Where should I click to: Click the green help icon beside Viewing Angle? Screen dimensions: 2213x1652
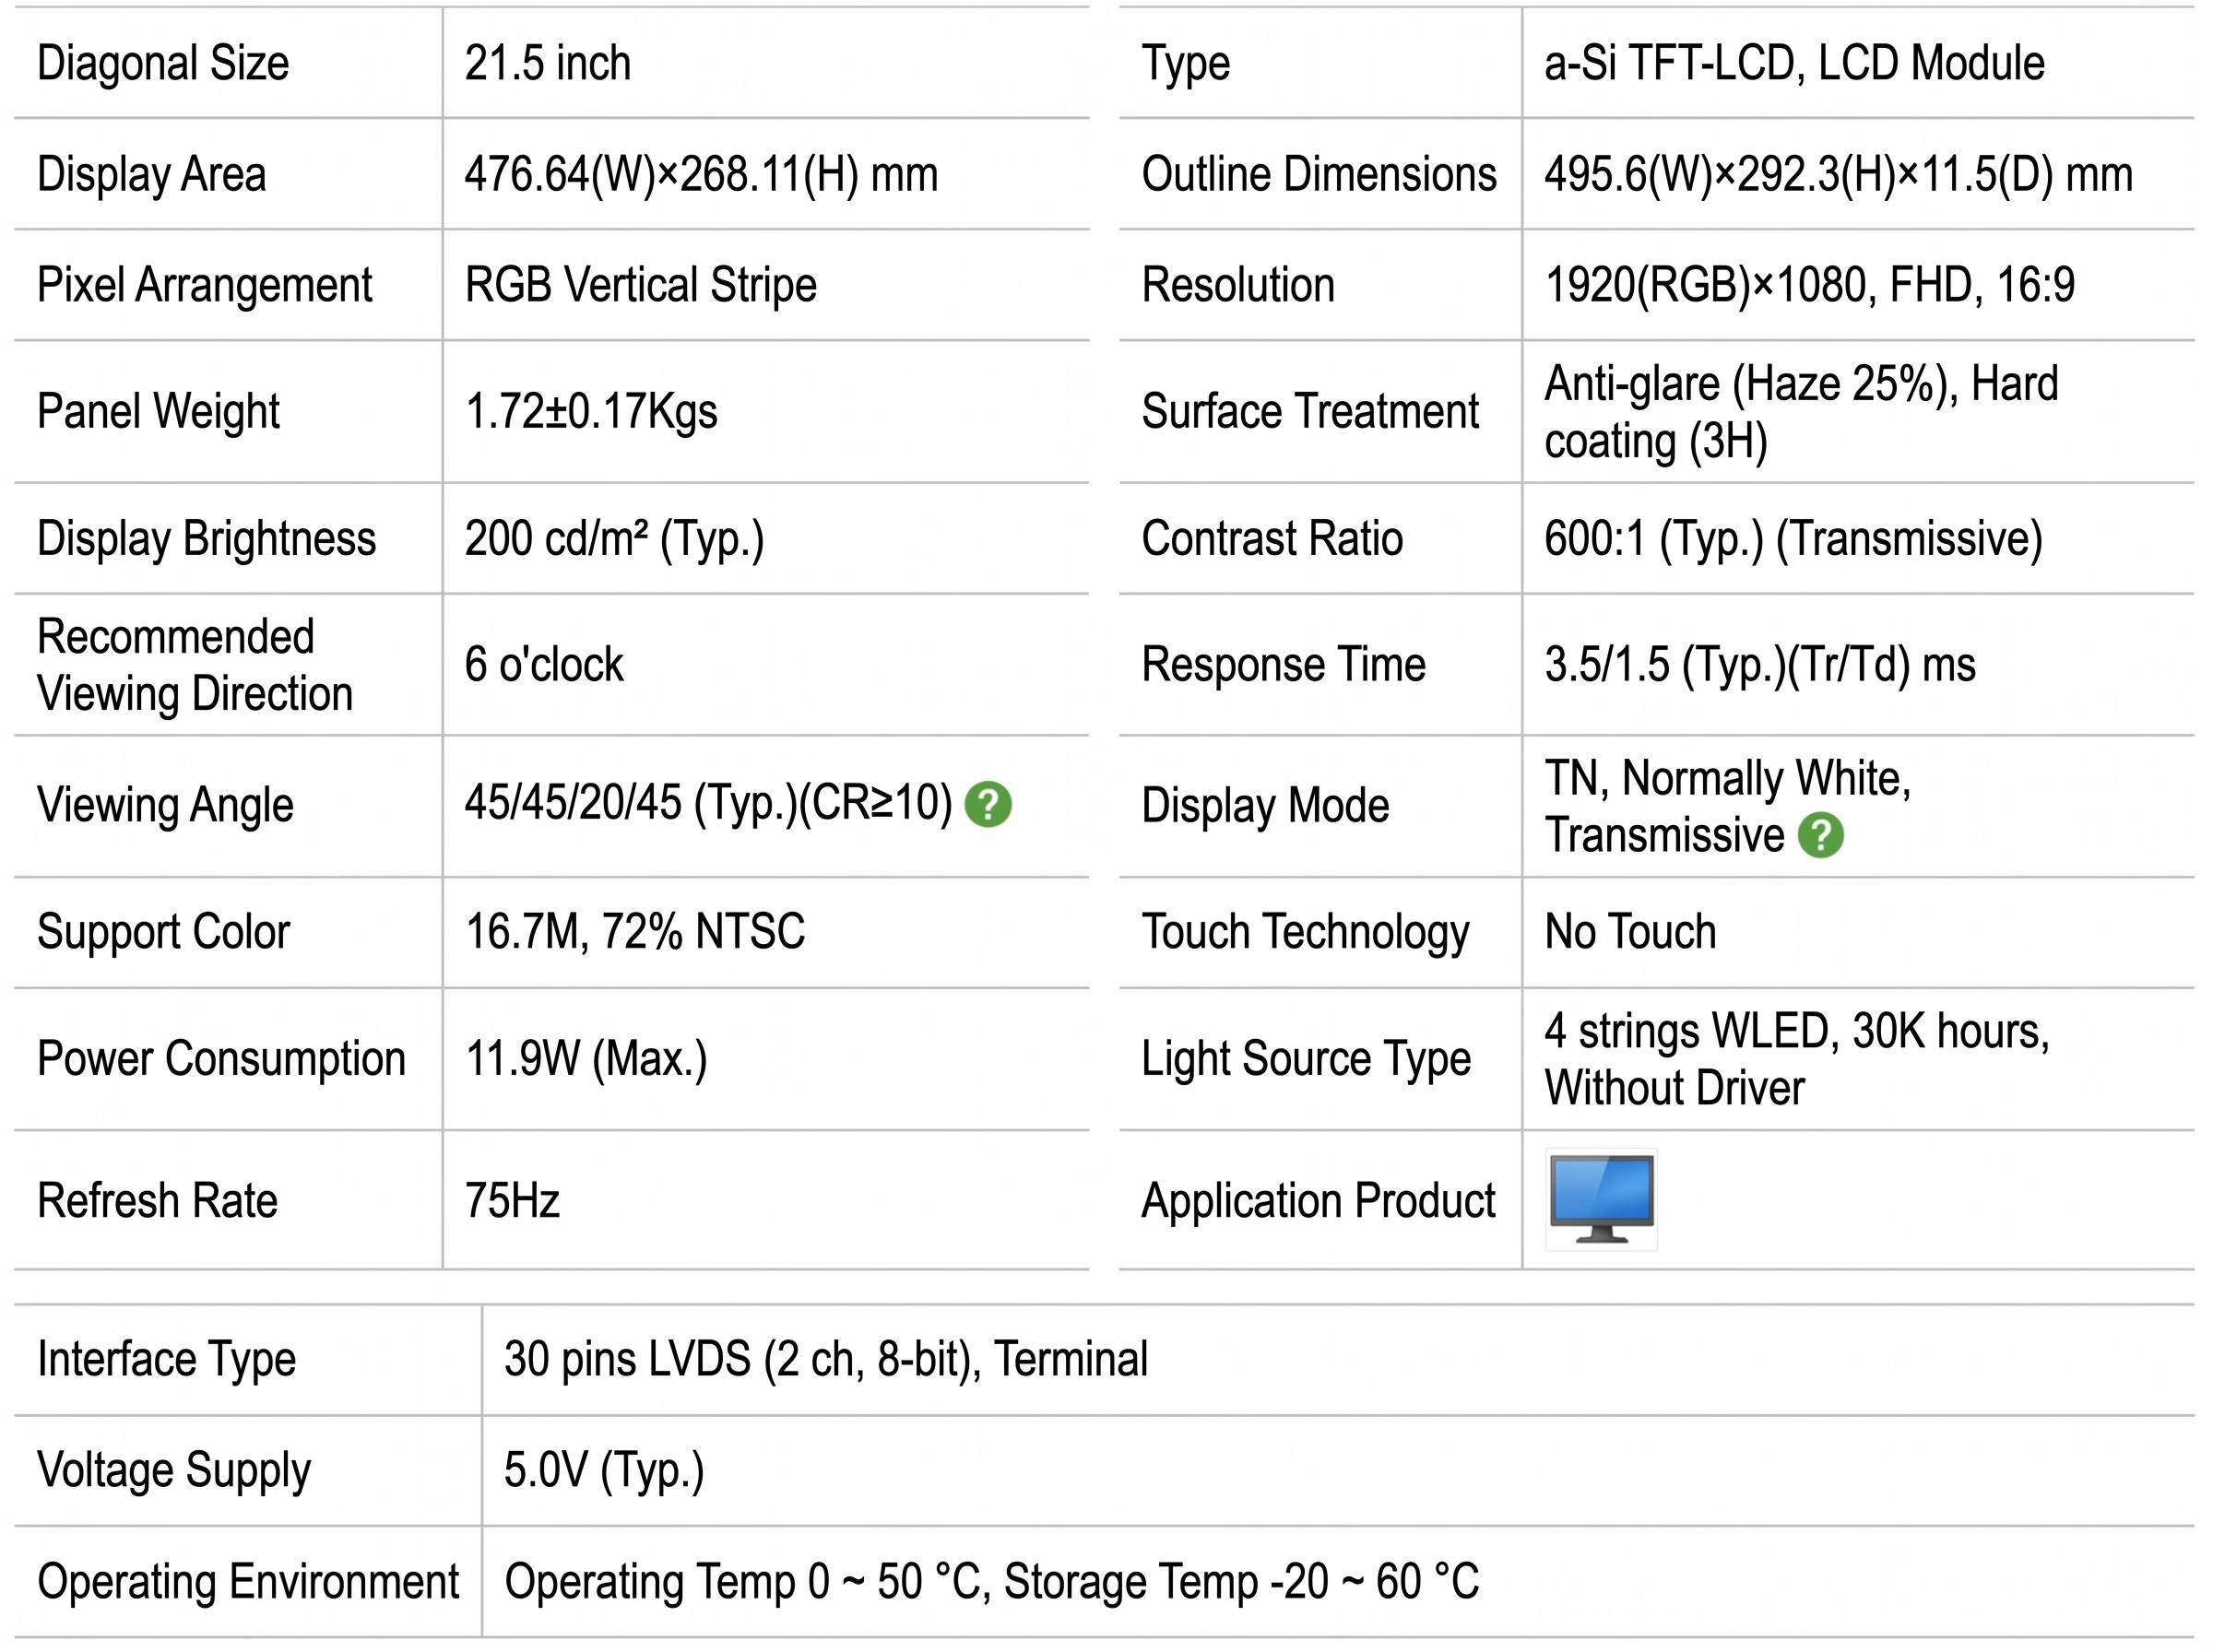pos(988,805)
